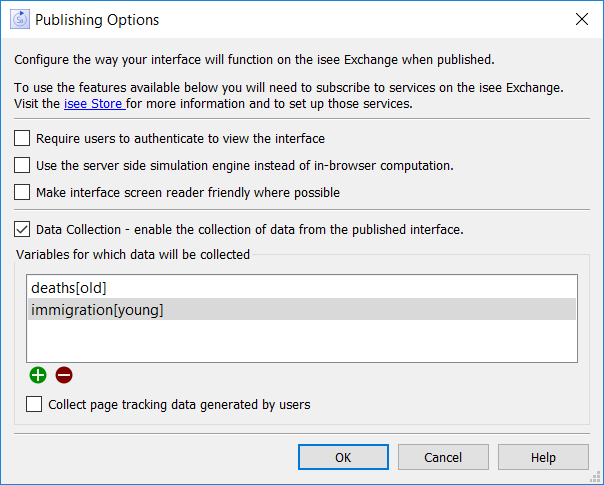This screenshot has width=604, height=485.
Task: Click the red remove variable minus icon
Action: tap(64, 375)
